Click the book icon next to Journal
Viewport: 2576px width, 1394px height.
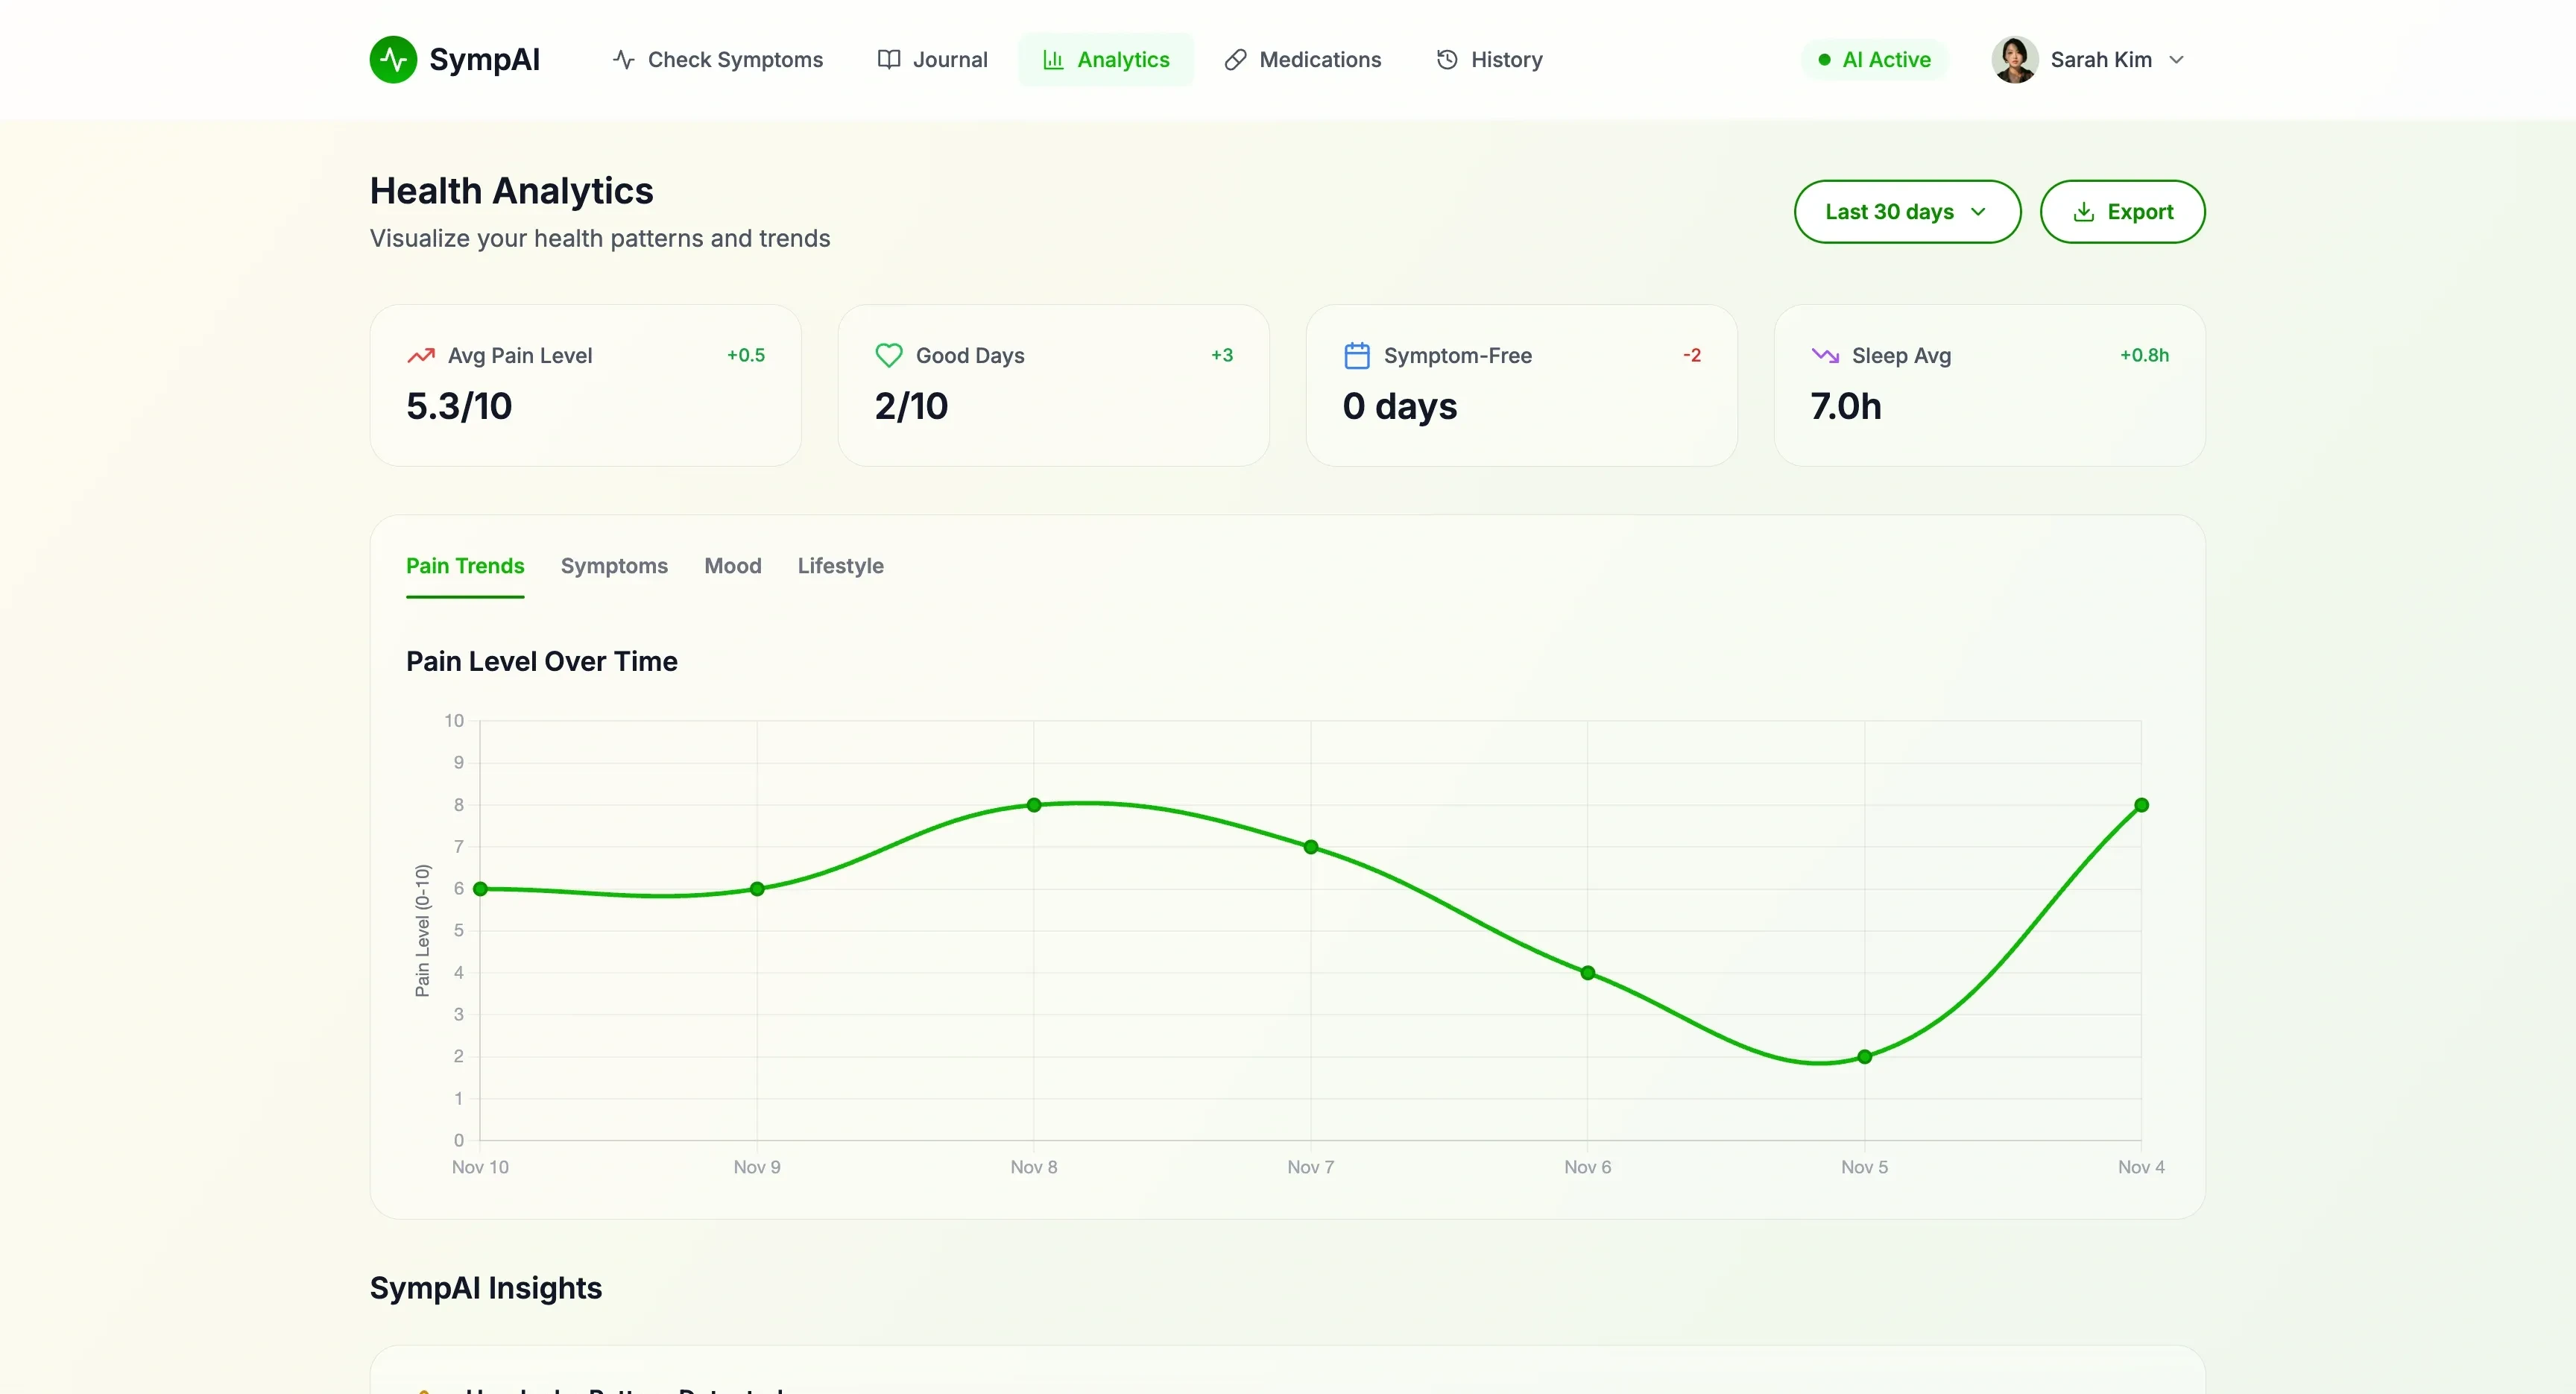point(888,60)
